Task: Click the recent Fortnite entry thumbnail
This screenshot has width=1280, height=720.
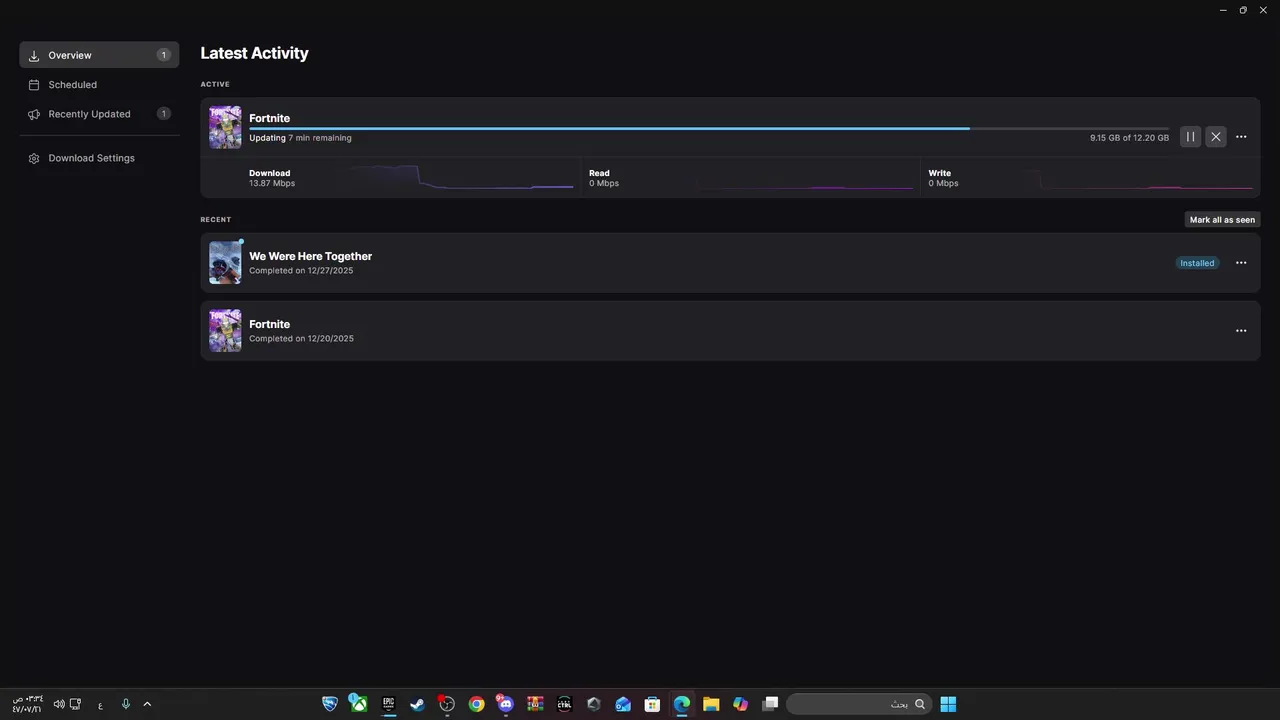Action: coord(225,331)
